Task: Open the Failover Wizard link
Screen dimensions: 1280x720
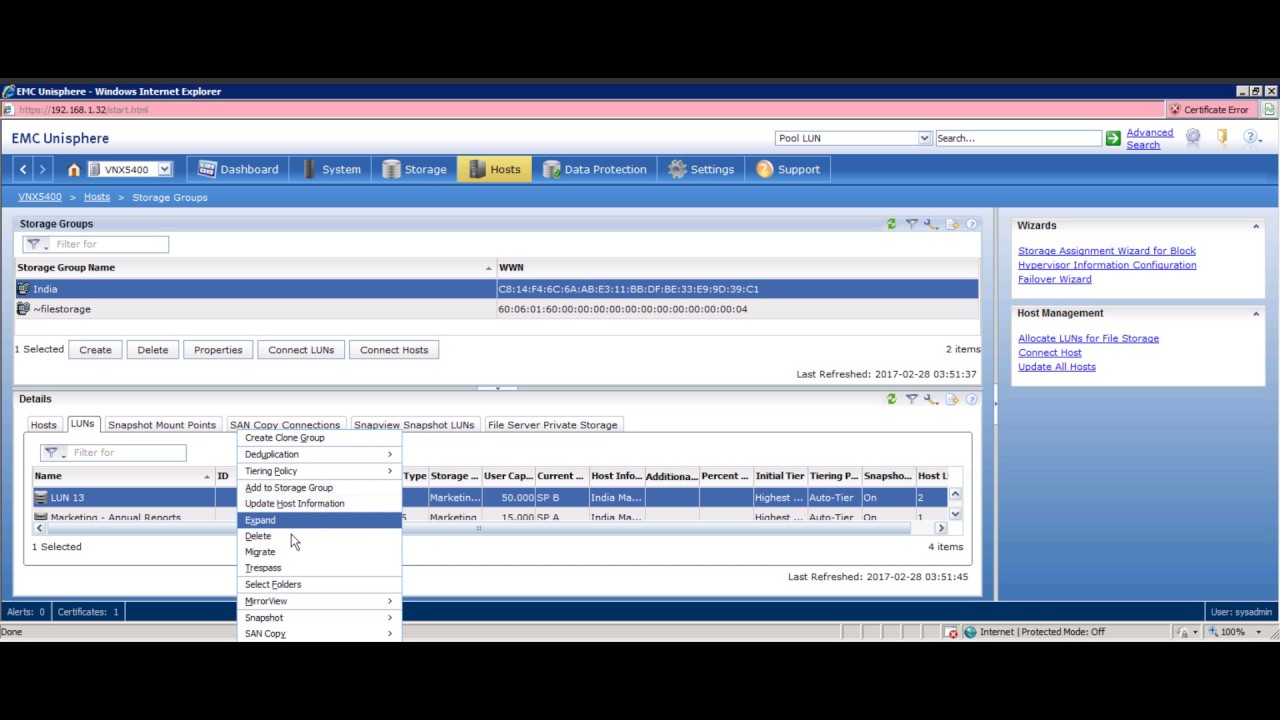Action: point(1054,279)
